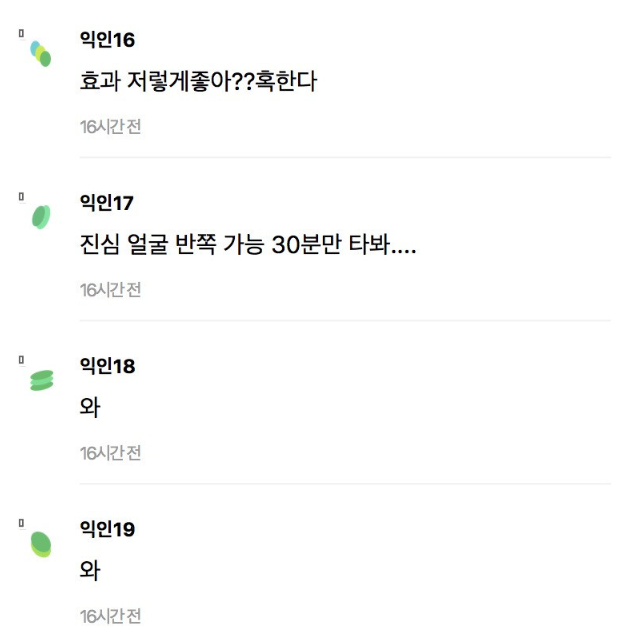630x642 pixels.
Task: Click 익인17's green avatar icon
Action: [41, 217]
